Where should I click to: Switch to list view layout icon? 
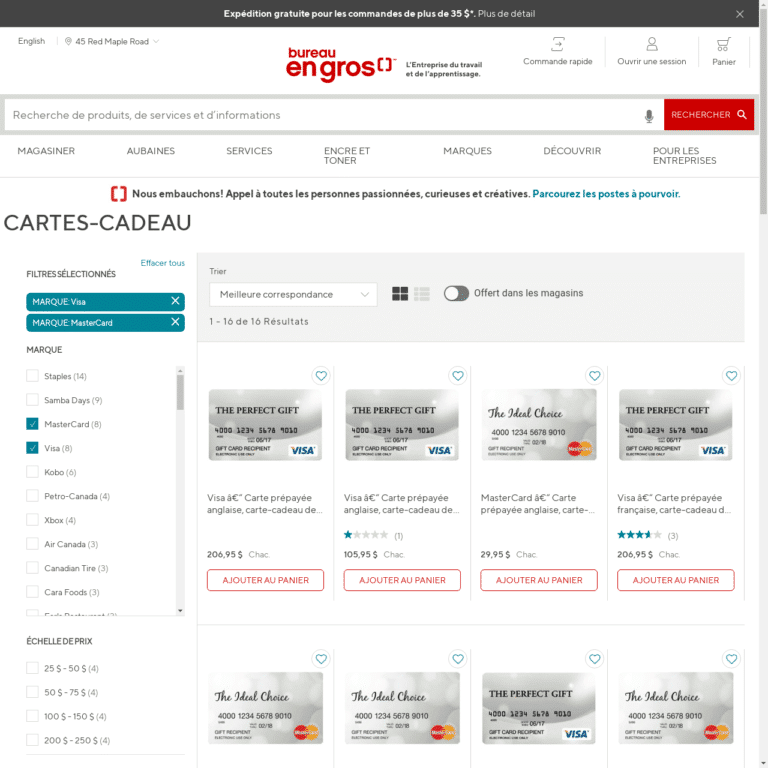point(422,294)
